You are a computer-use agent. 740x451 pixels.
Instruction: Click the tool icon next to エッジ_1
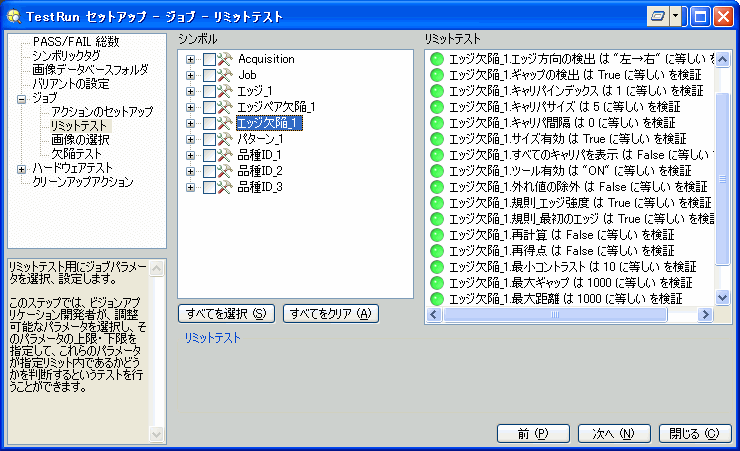225,91
